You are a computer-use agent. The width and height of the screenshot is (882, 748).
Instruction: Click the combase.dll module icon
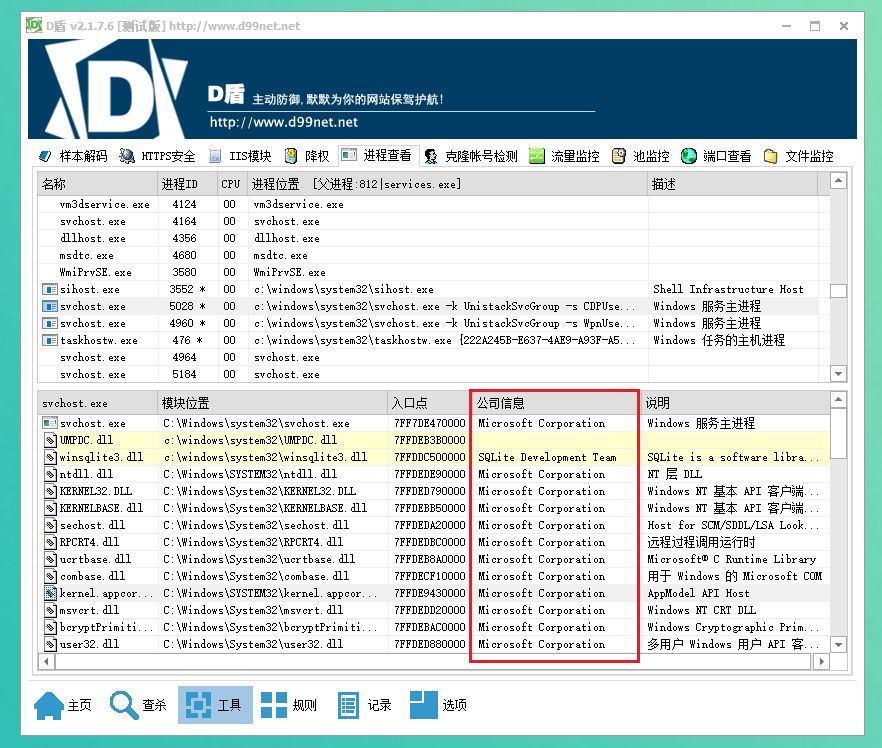[51, 576]
